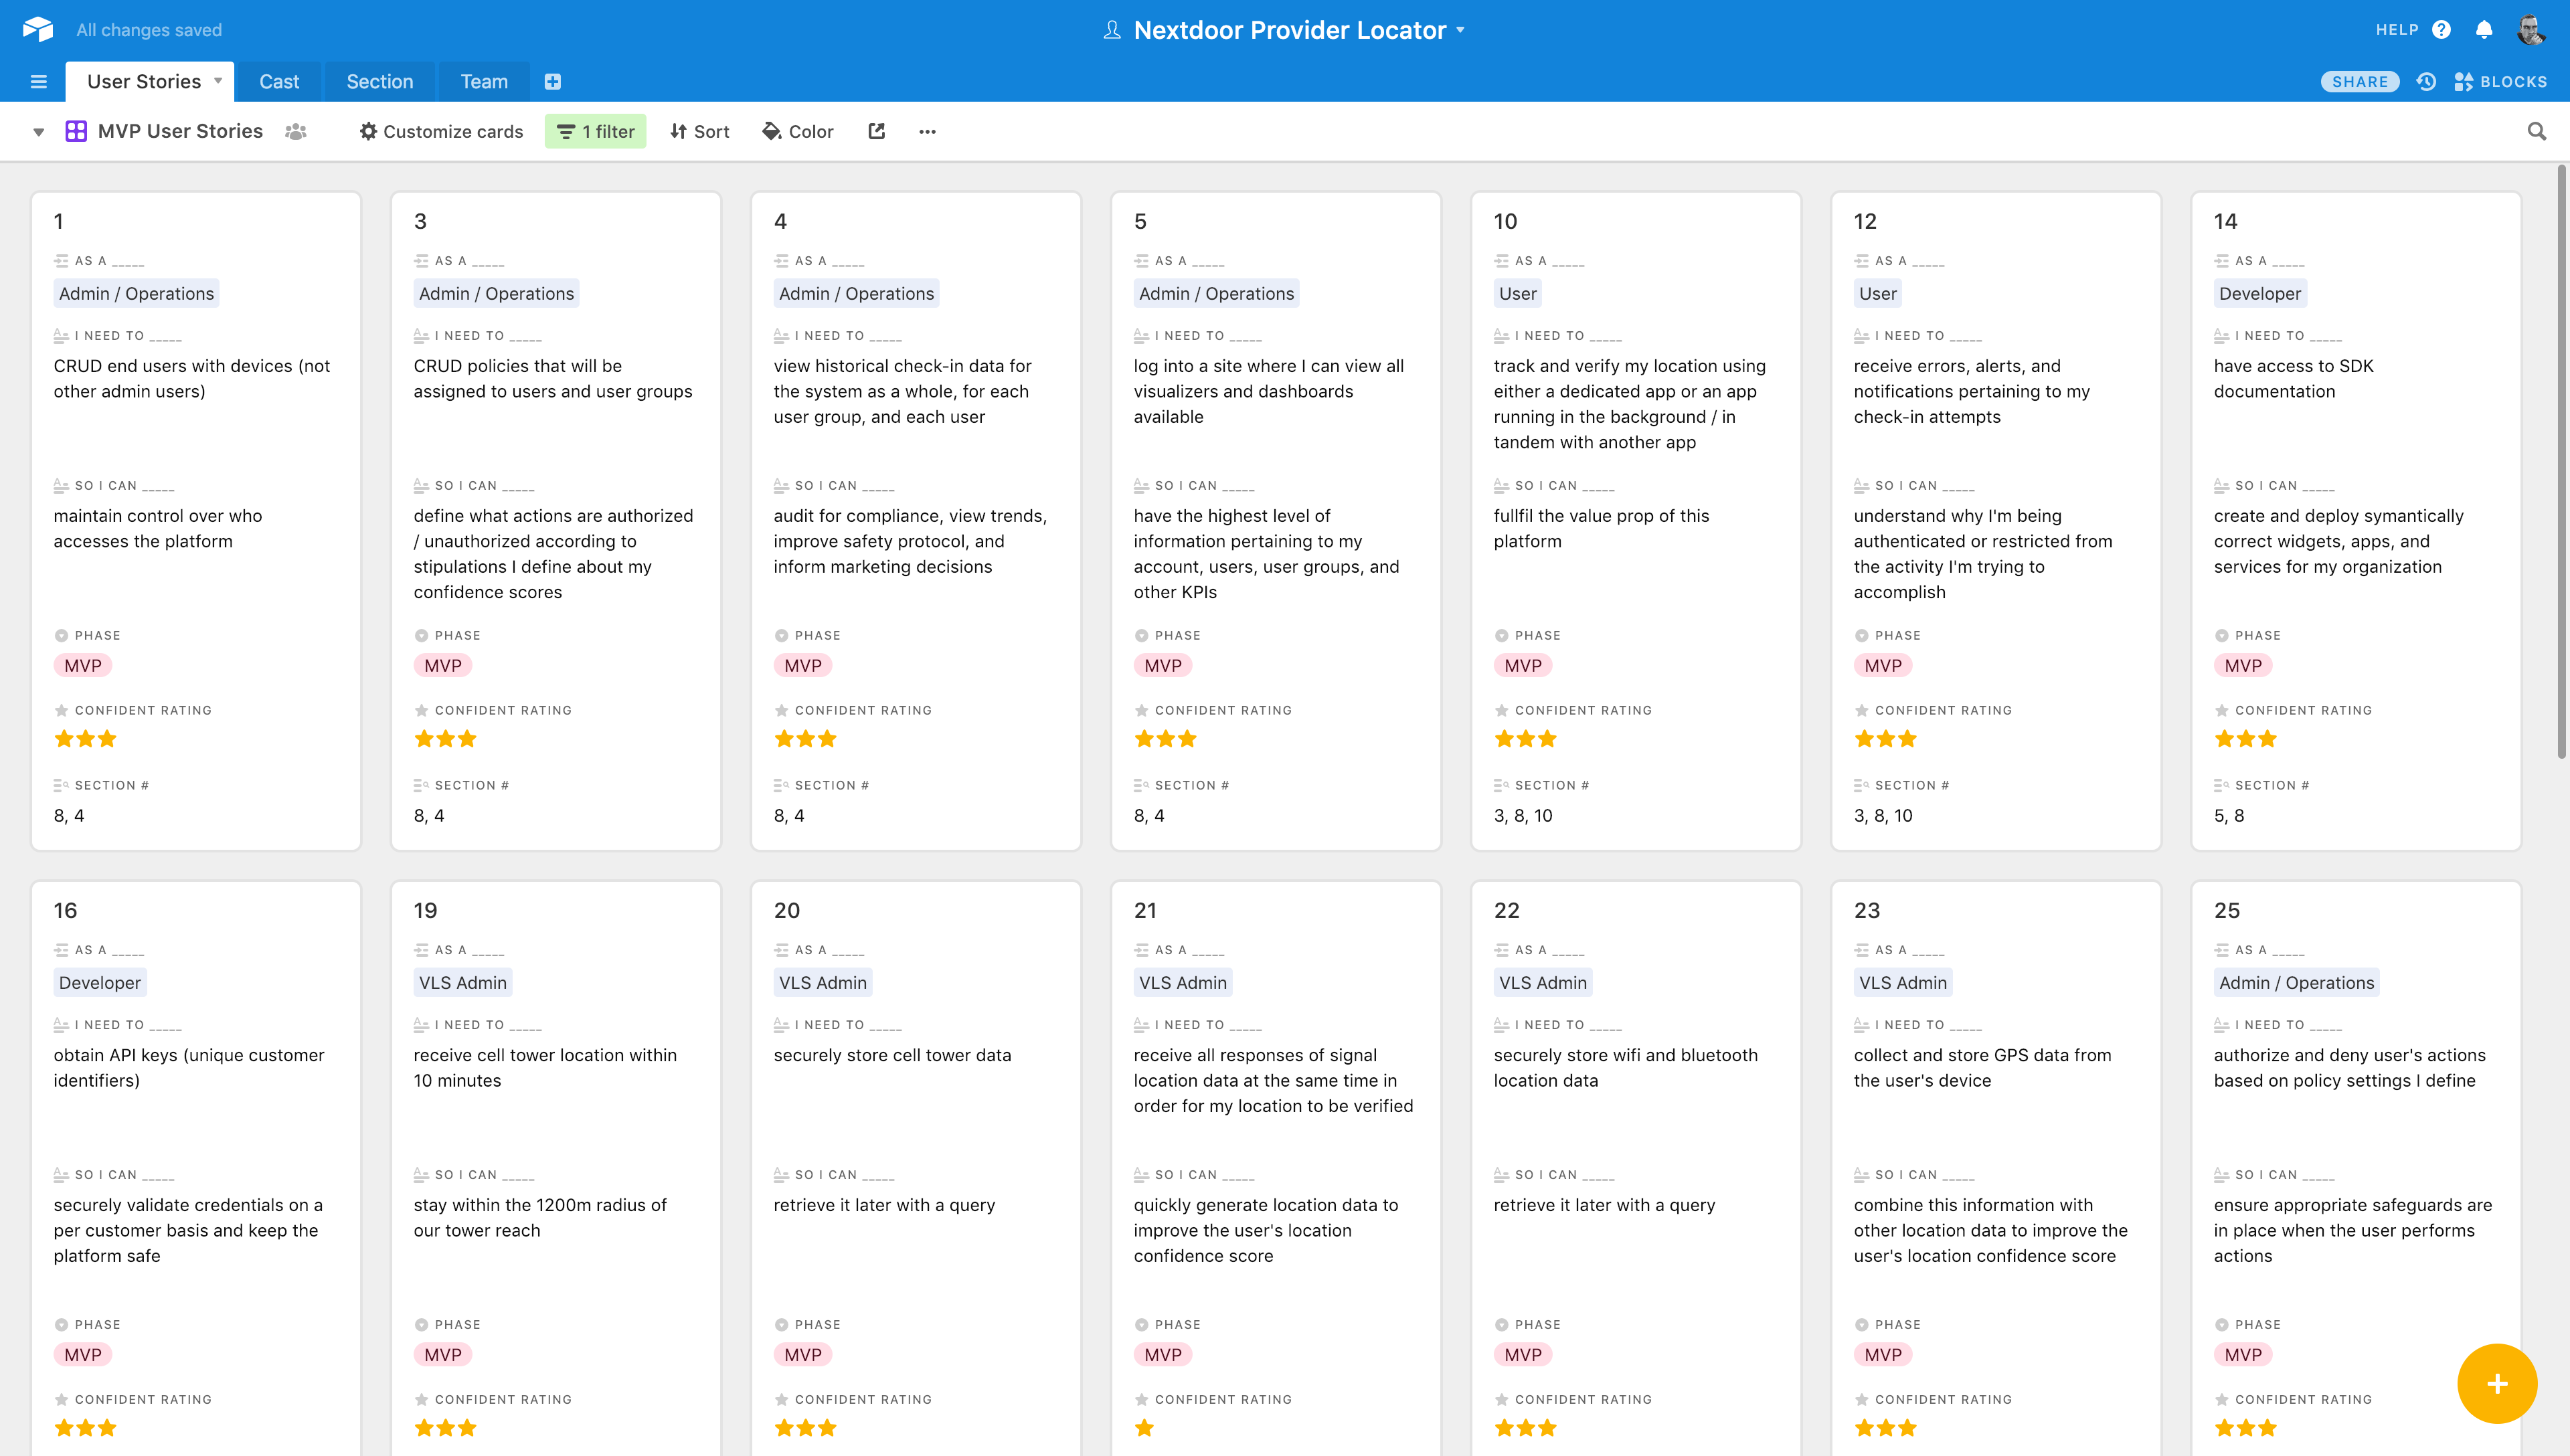
Task: Click VLS Admin tag on card 19
Action: 462,982
